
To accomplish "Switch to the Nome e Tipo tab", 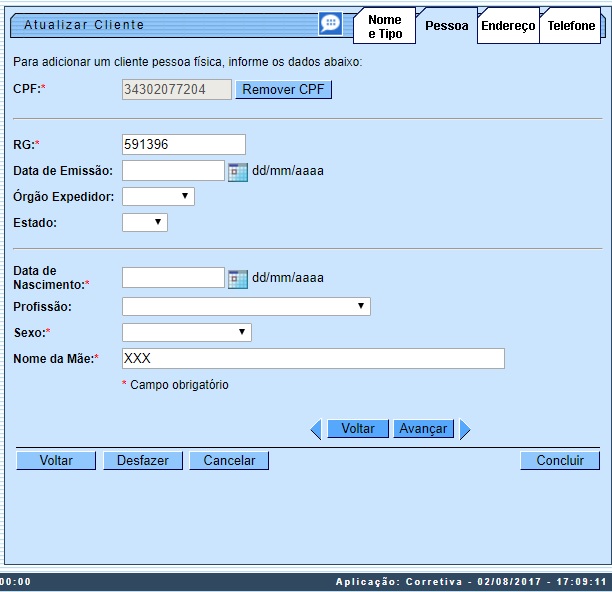I will pyautogui.click(x=384, y=27).
